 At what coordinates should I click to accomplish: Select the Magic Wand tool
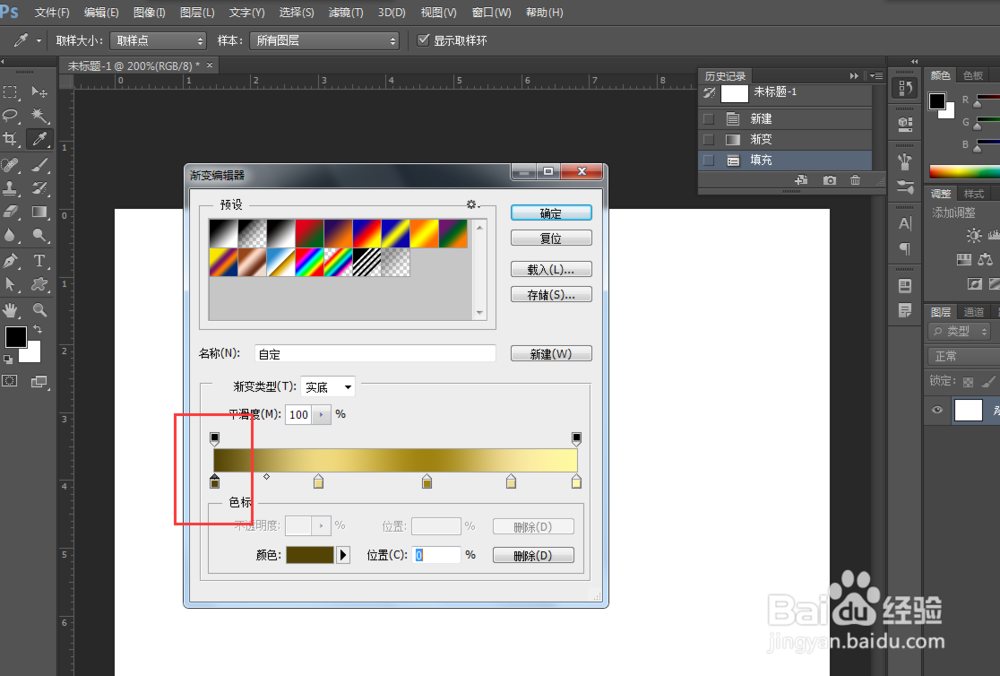click(x=40, y=115)
